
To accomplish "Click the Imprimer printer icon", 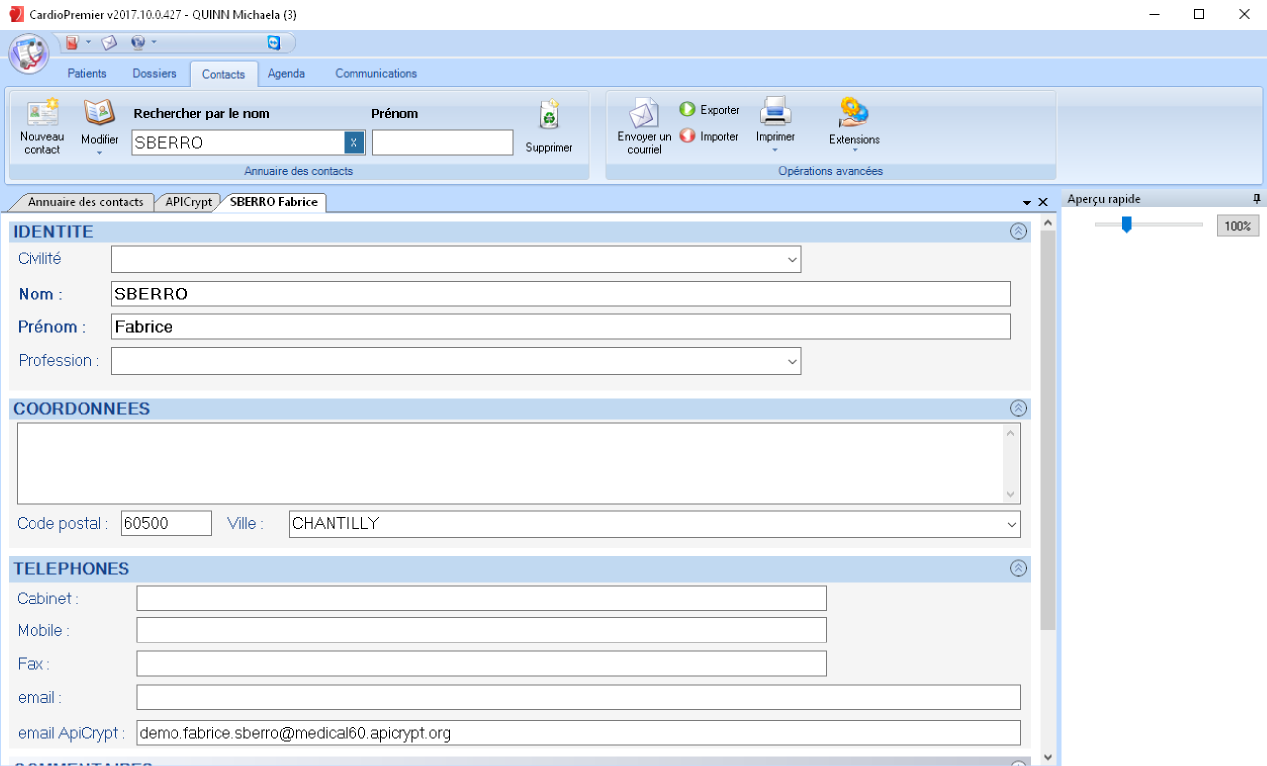I will pos(776,110).
